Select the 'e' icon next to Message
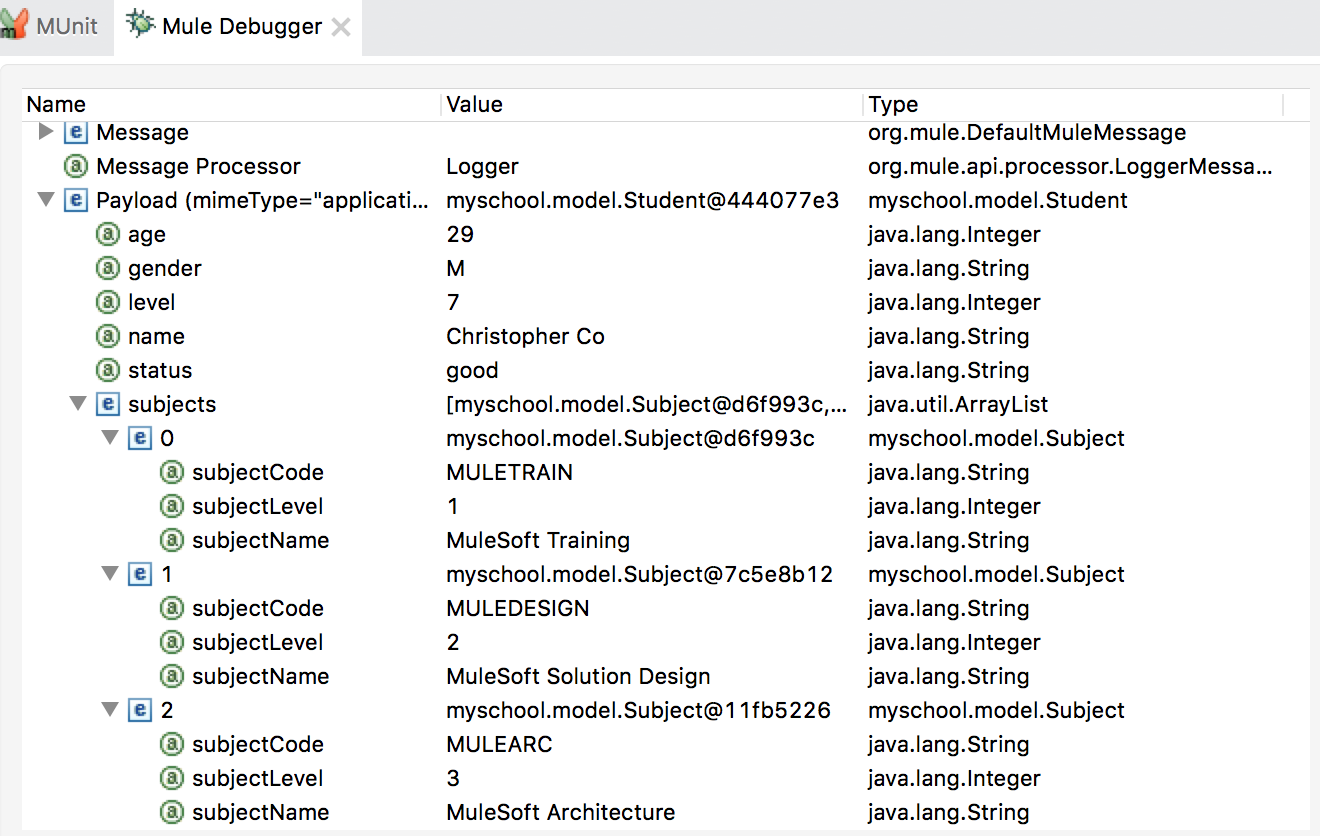Image resolution: width=1320 pixels, height=836 pixels. (x=74, y=132)
